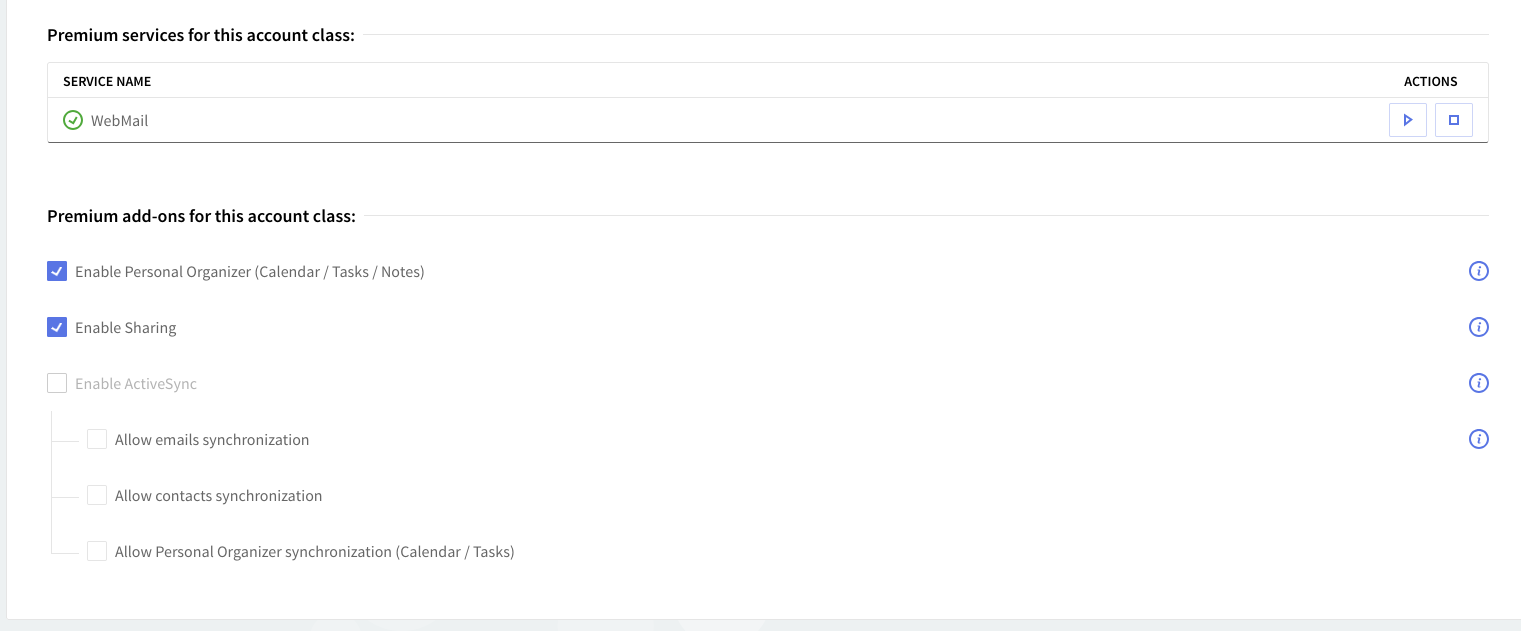Image resolution: width=1521 pixels, height=631 pixels.
Task: Stop the WebMail service with the square button
Action: (1453, 120)
